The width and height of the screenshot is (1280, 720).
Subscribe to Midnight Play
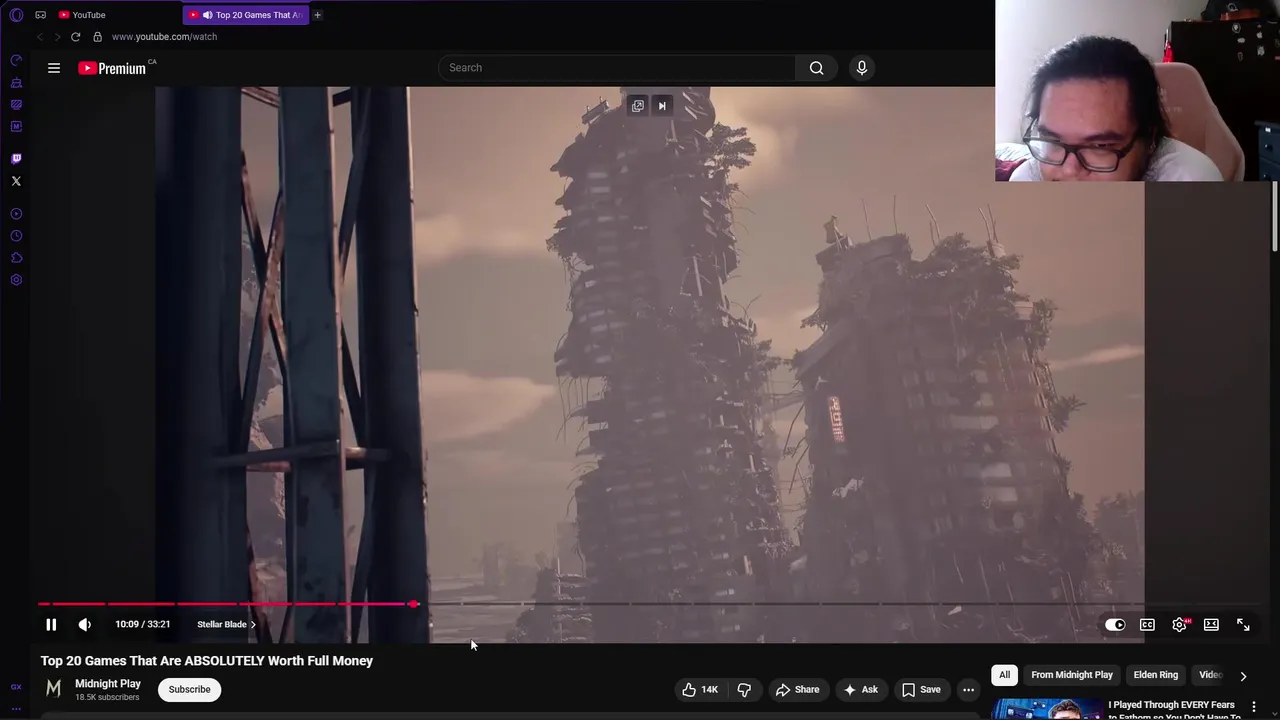coord(189,690)
